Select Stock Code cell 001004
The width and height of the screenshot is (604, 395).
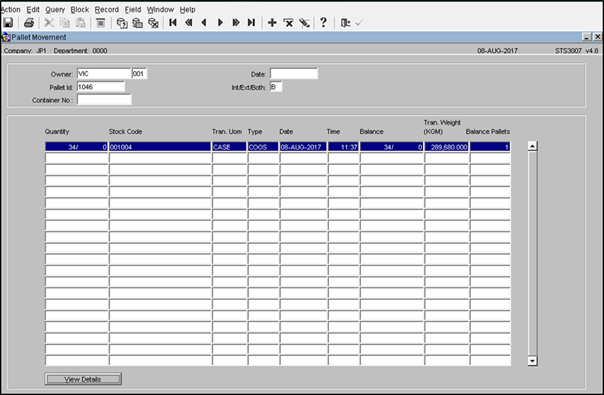point(160,147)
